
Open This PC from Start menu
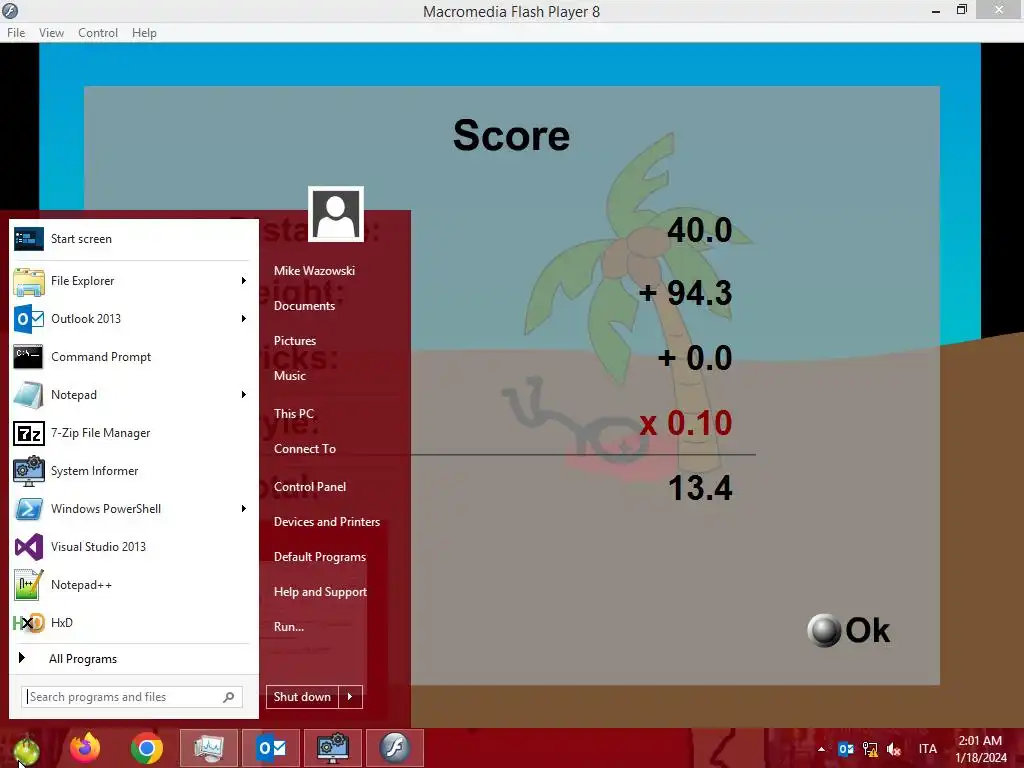294,413
